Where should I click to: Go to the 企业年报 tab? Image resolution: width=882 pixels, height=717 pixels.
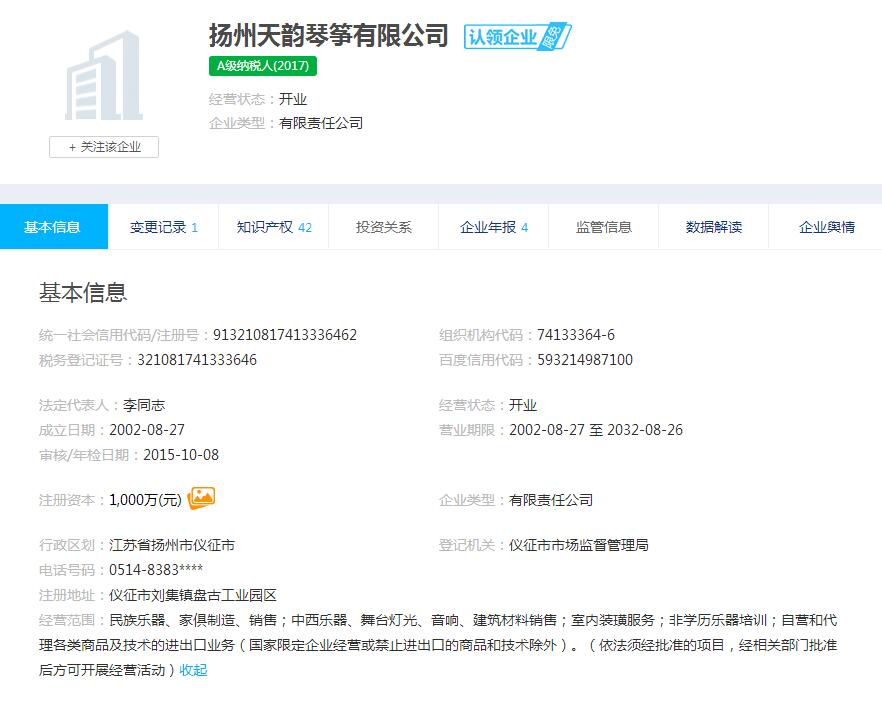pos(493,227)
